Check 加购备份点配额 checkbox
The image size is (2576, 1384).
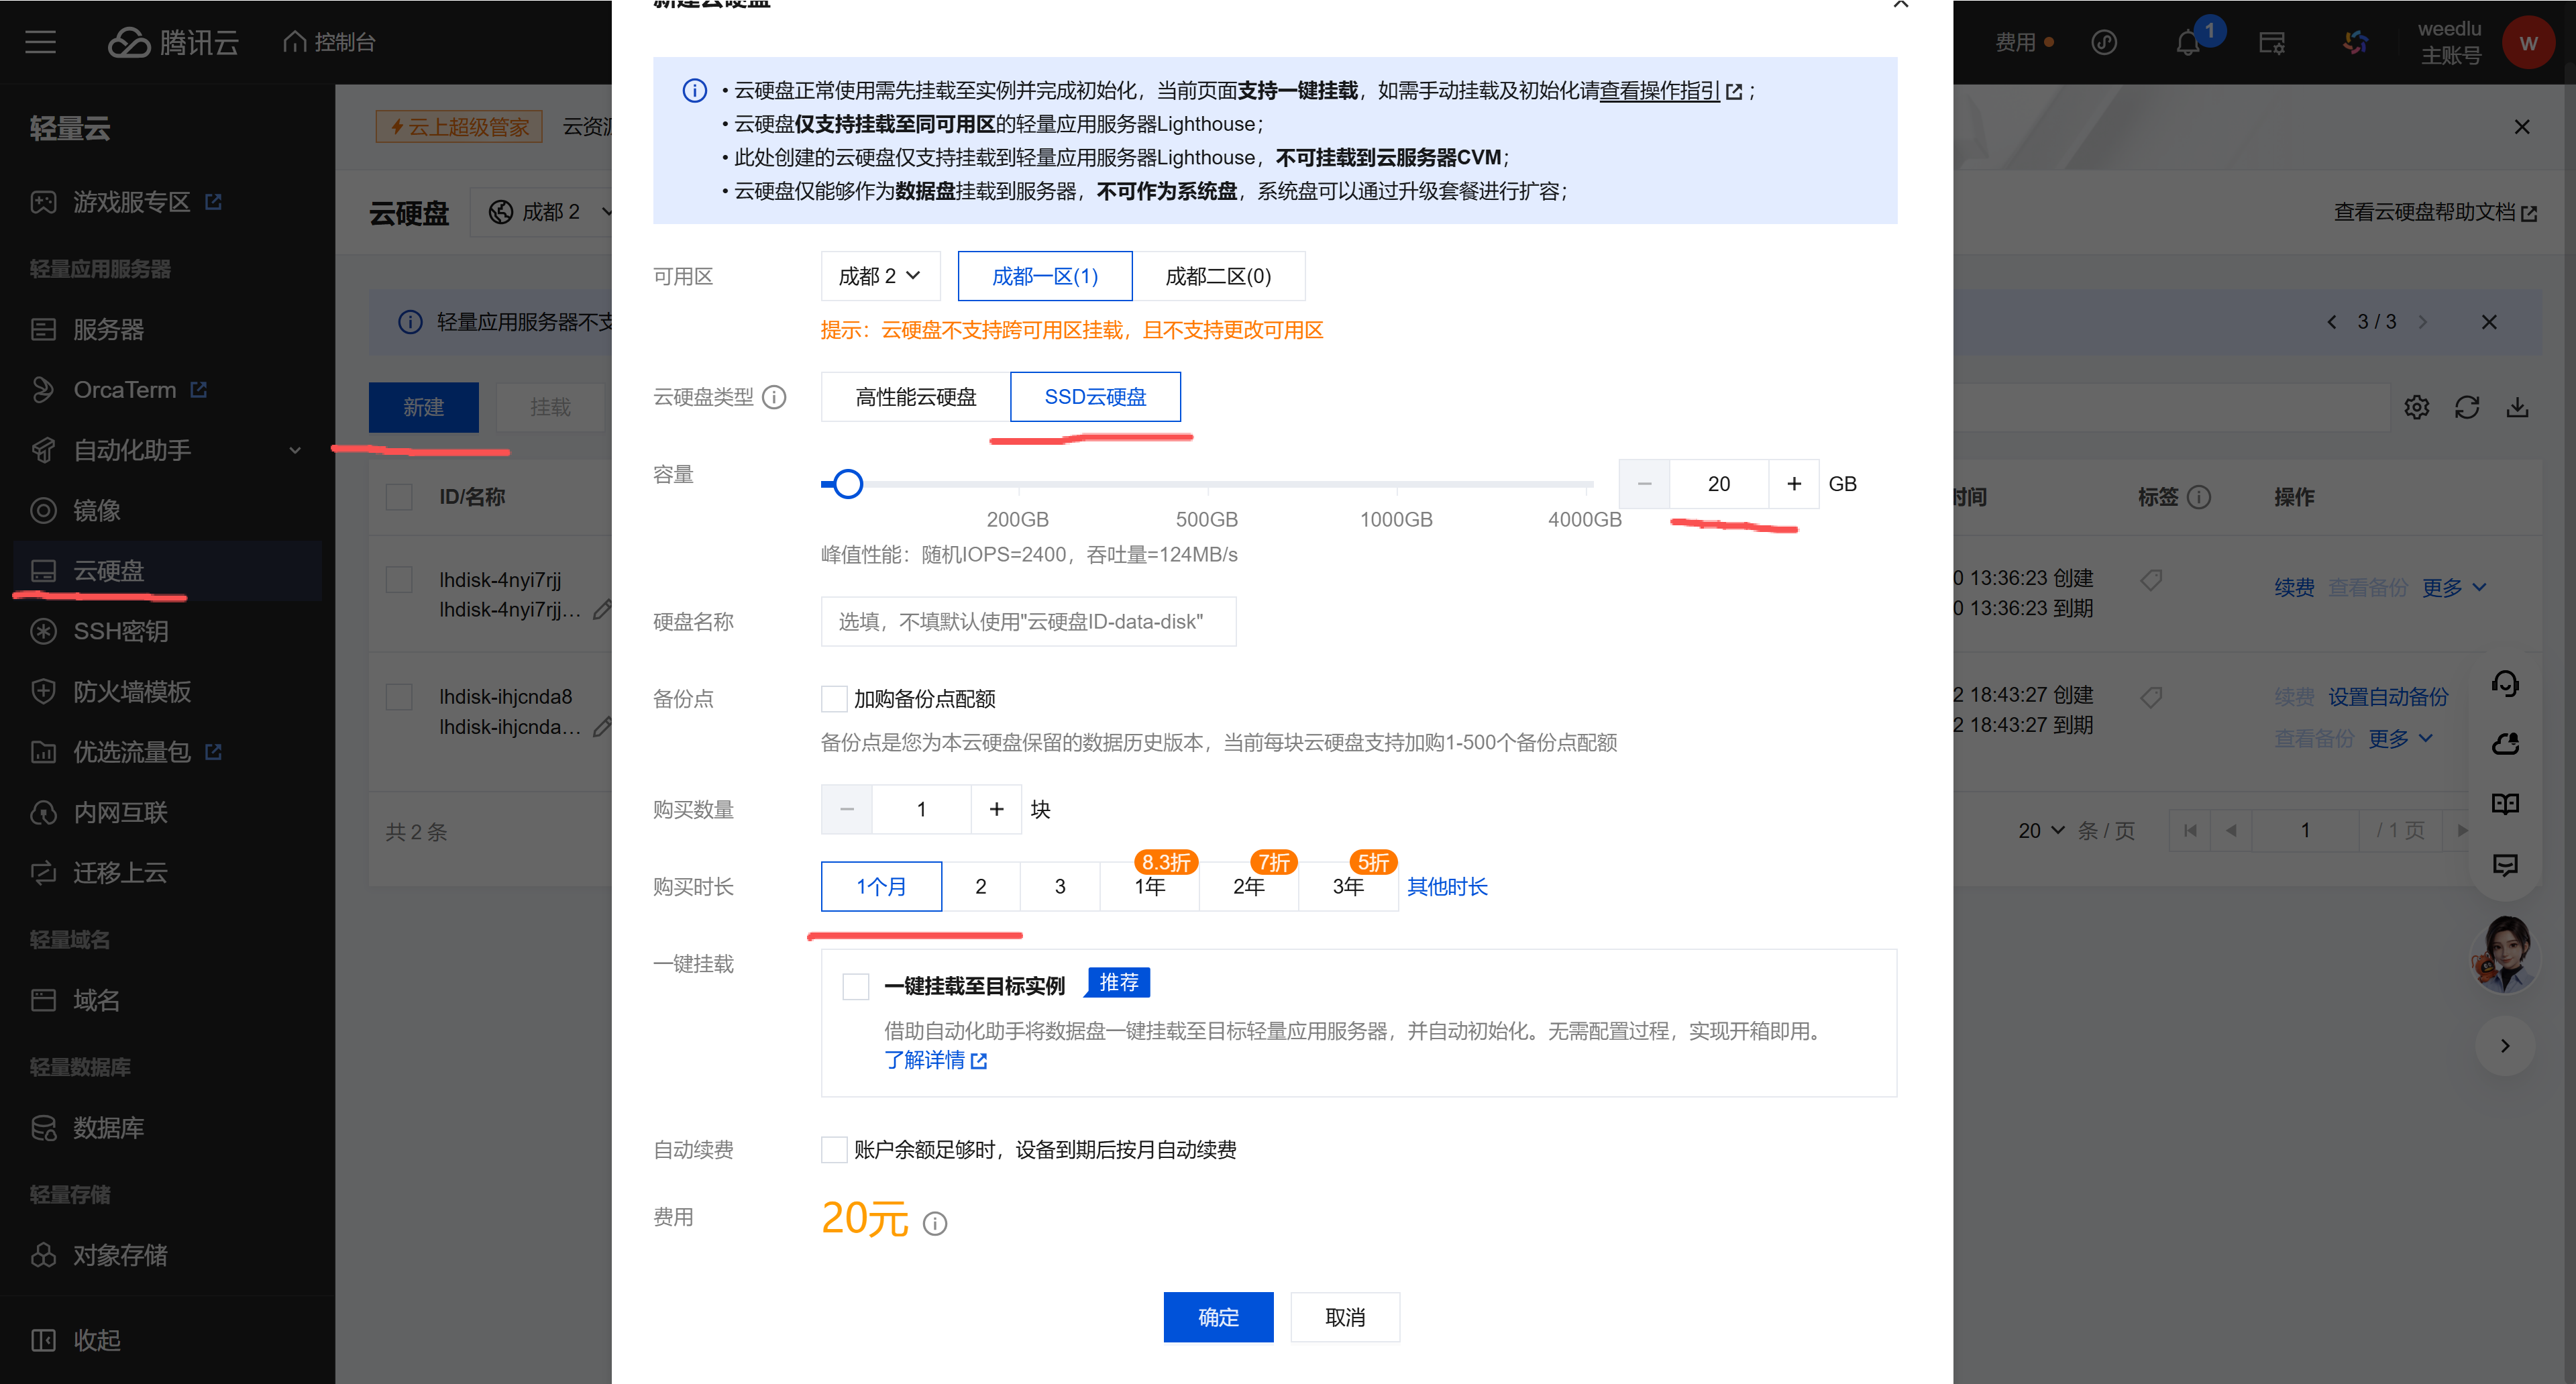click(834, 699)
